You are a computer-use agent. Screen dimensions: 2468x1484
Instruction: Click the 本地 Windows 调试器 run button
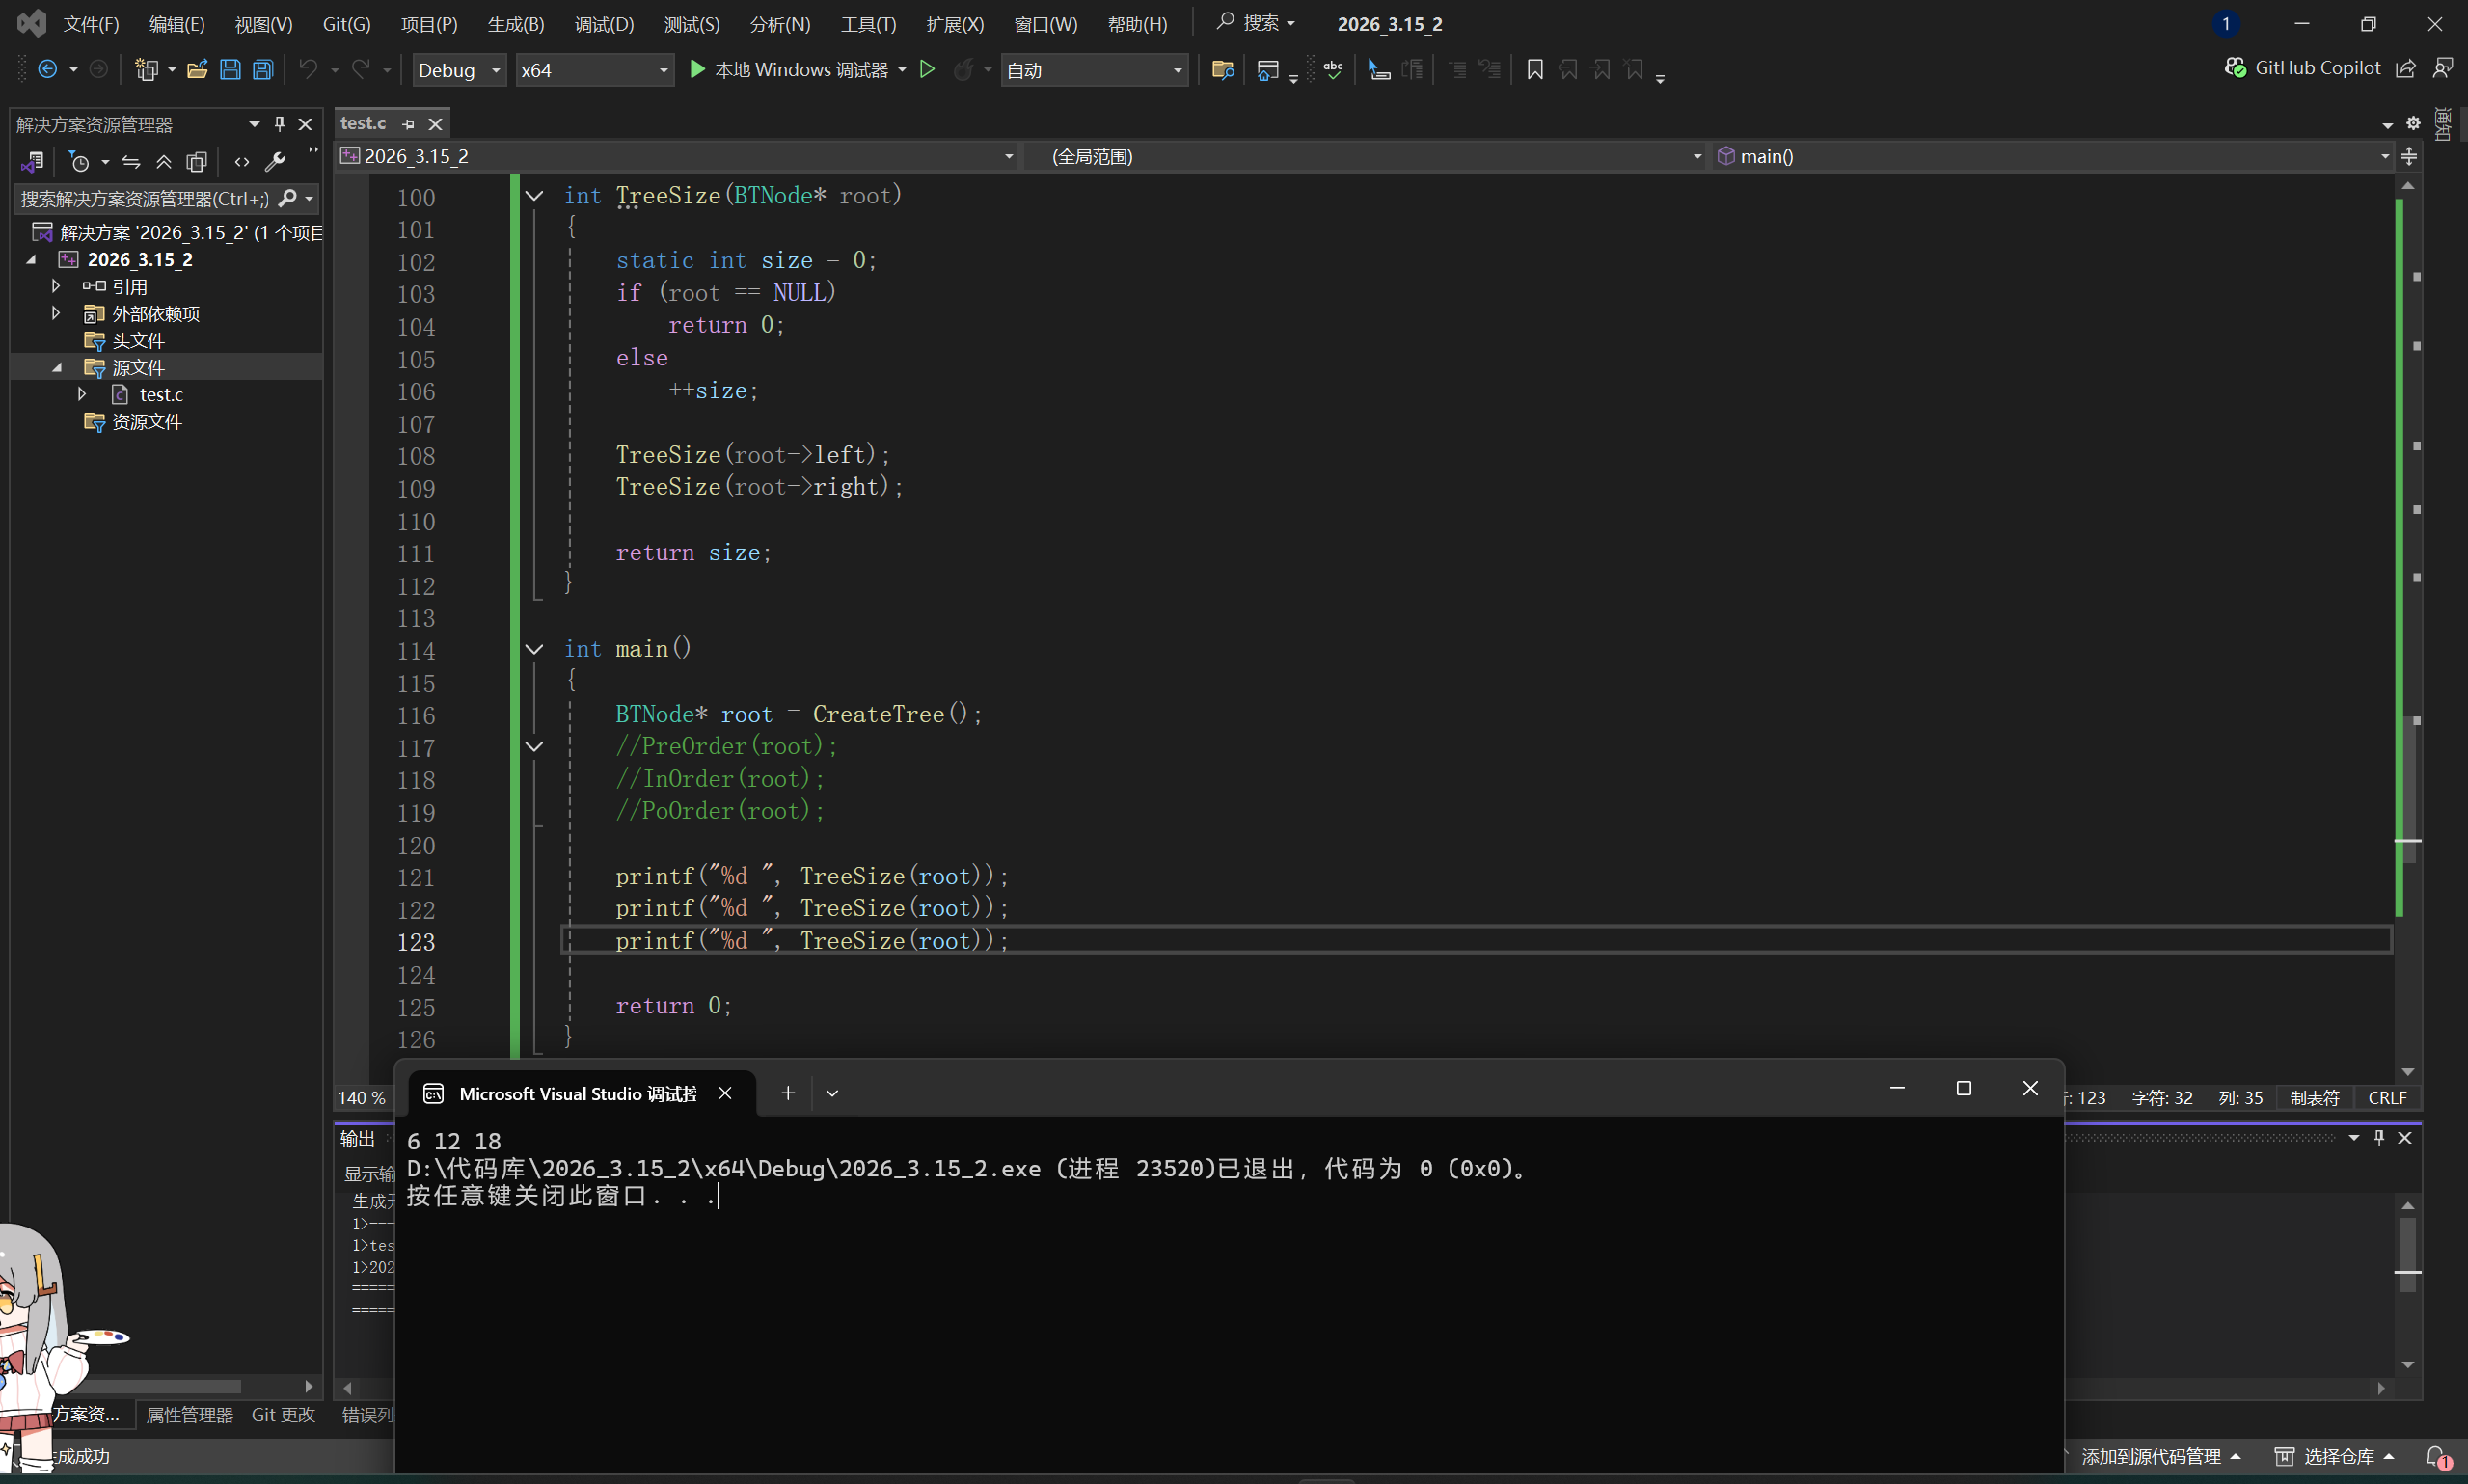790,70
